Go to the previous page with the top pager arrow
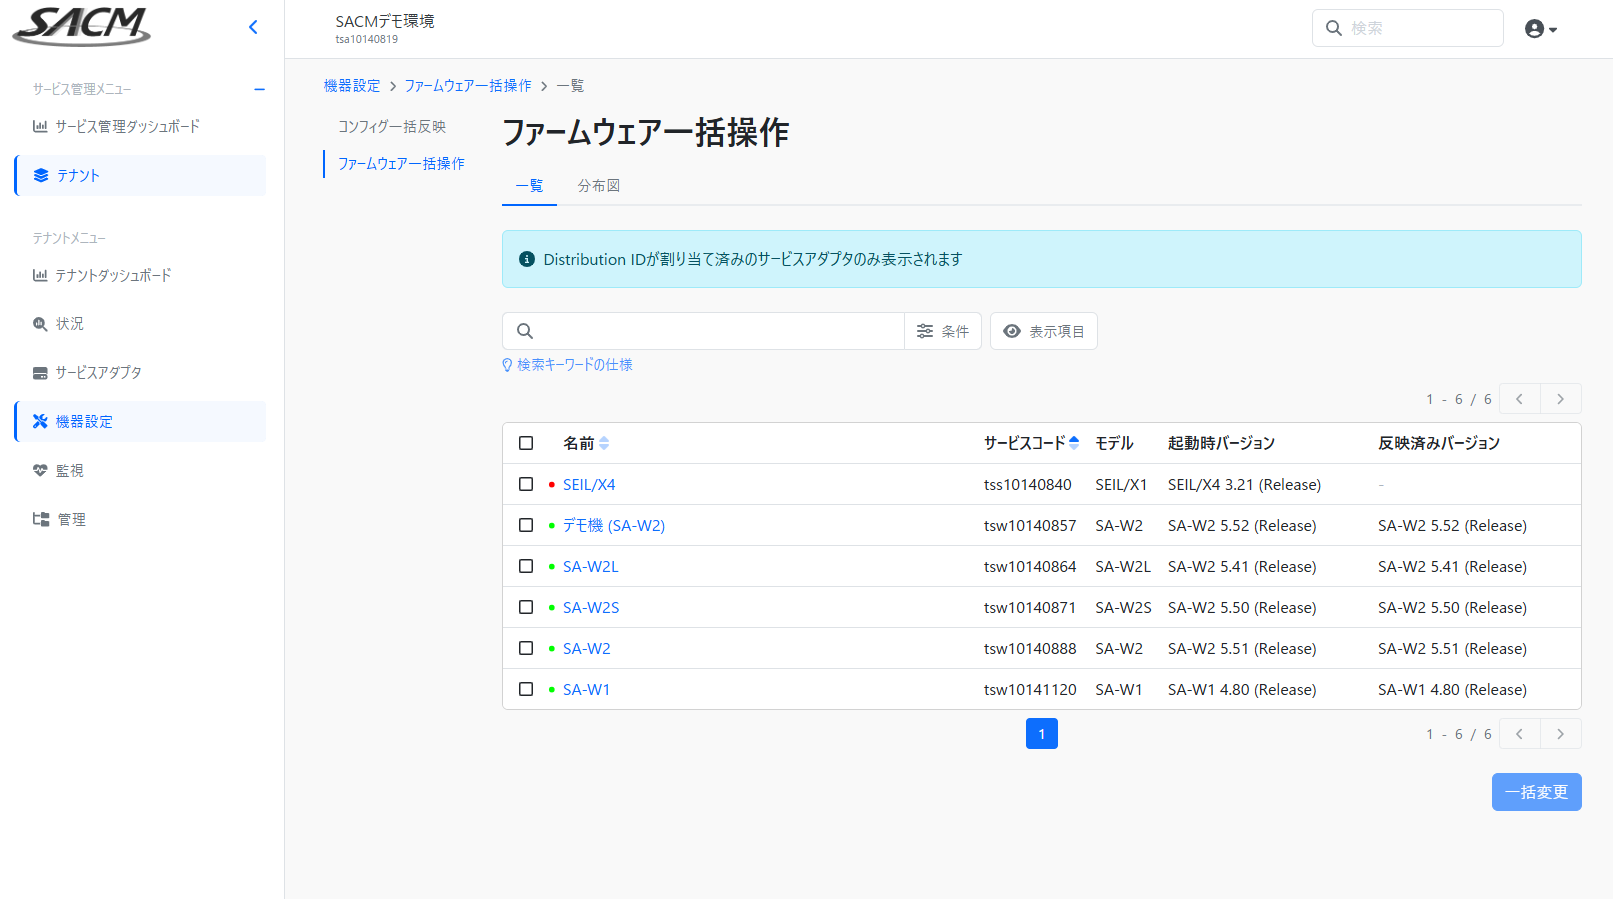This screenshot has width=1613, height=899. coord(1520,399)
